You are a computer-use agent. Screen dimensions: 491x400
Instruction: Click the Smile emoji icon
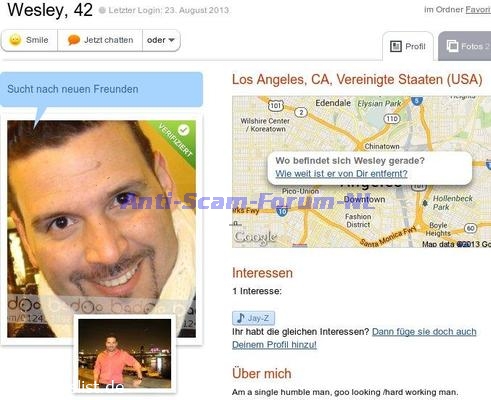(15, 40)
